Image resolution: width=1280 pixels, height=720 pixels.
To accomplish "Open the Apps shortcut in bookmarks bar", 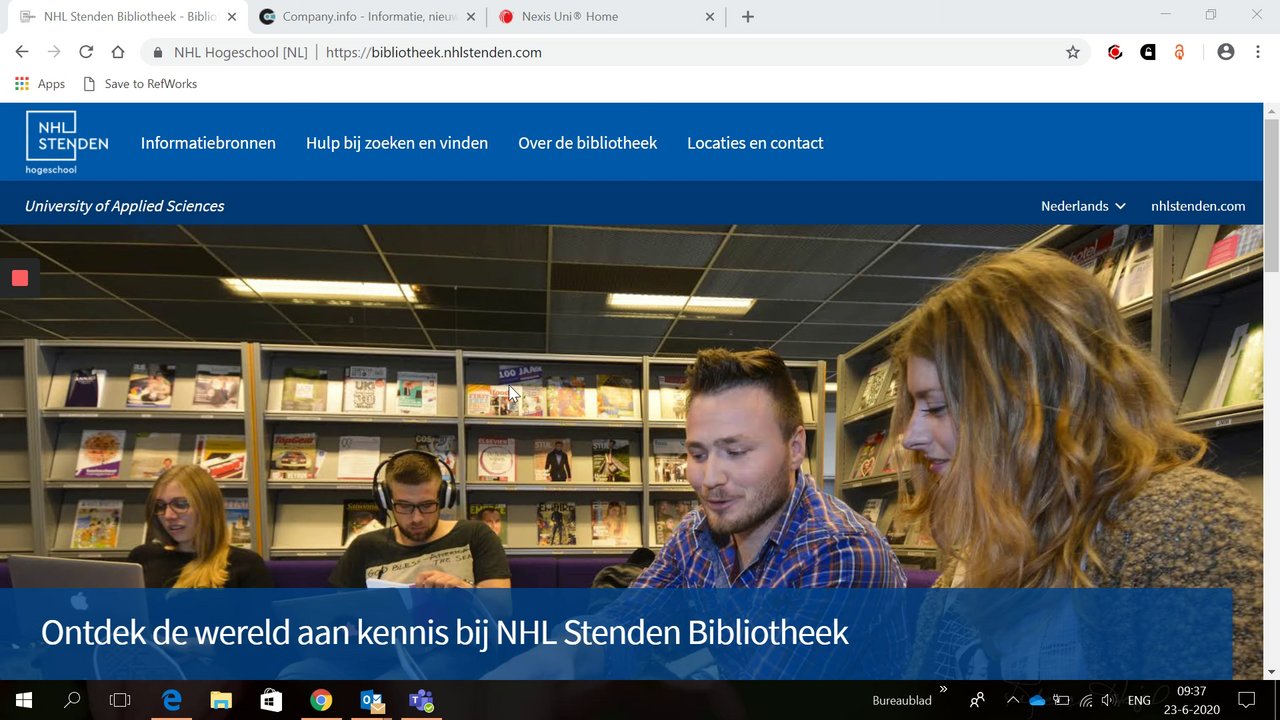I will pos(40,84).
